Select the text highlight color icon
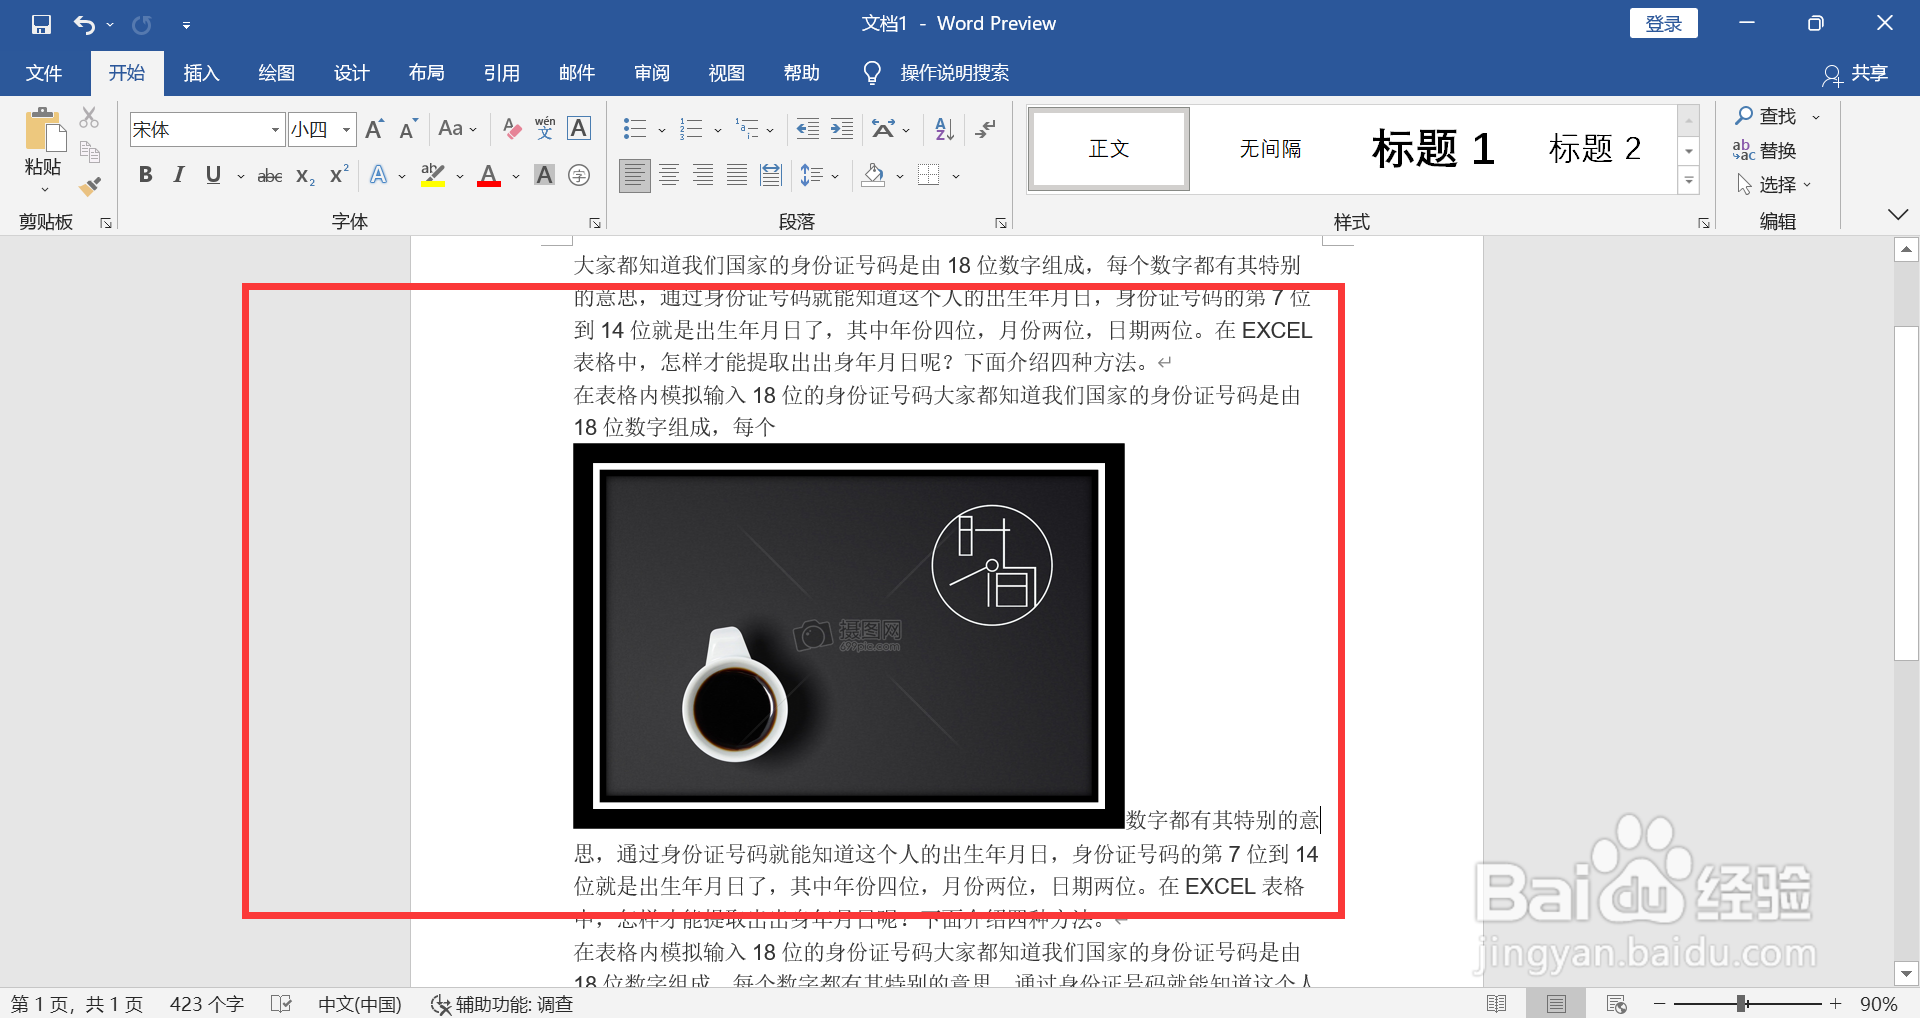This screenshot has height=1018, width=1920. tap(432, 175)
